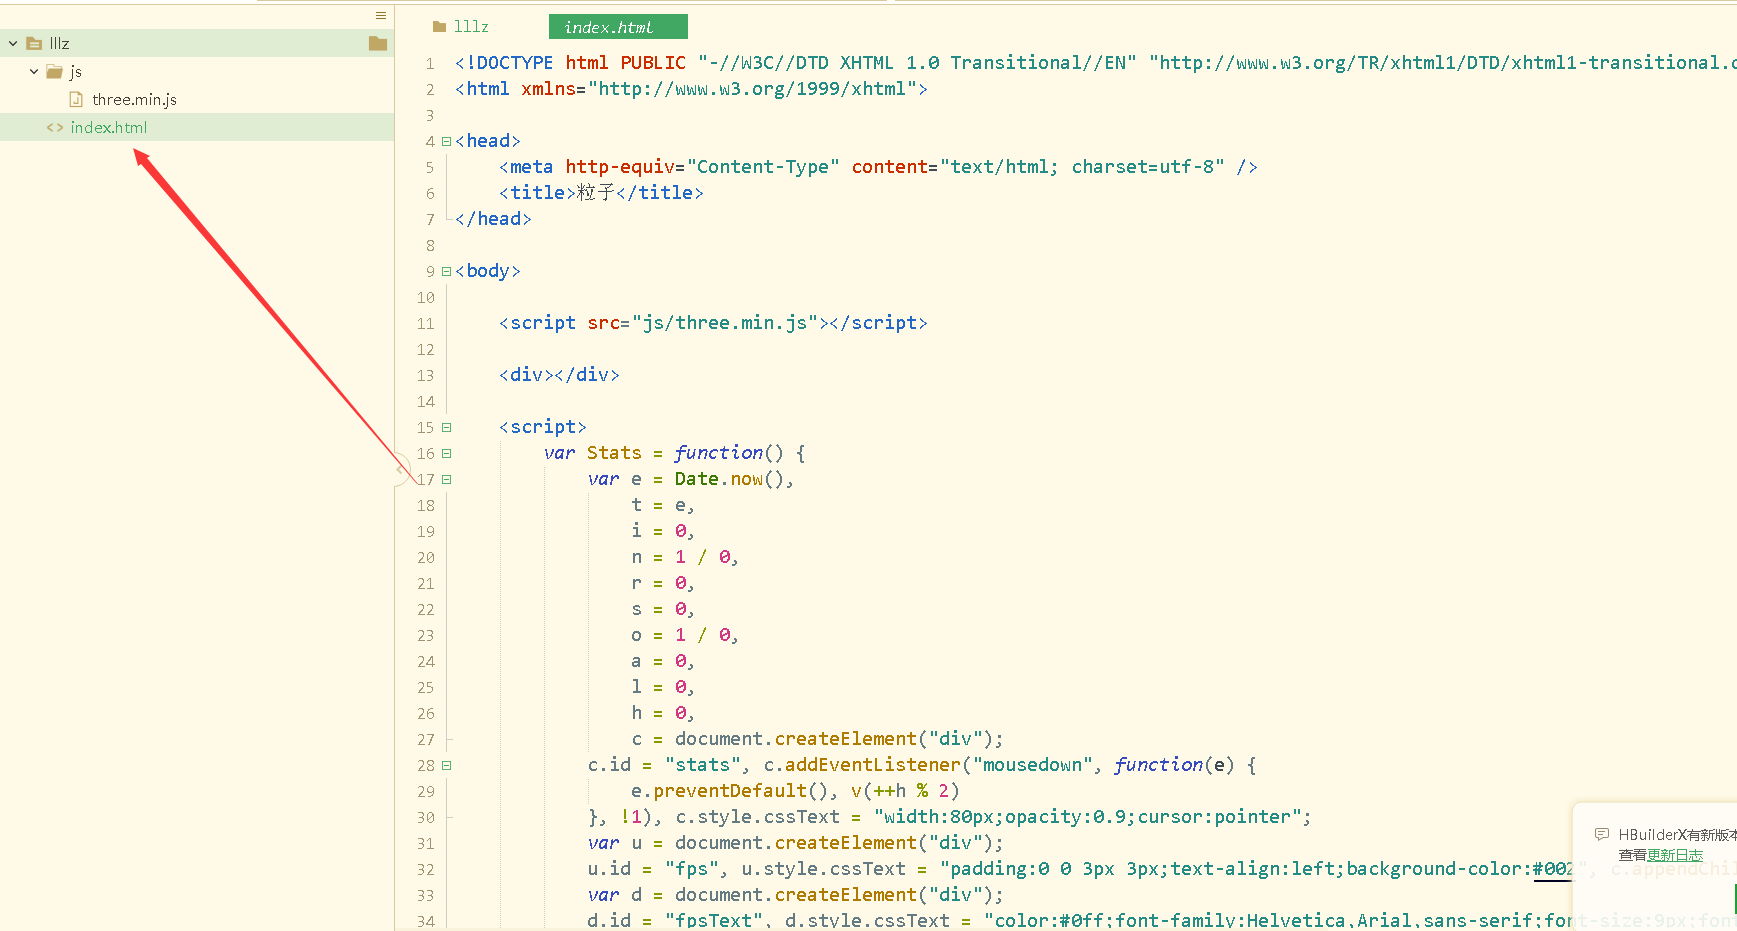Click the notification speech-bubble icon
Viewport: 1737px width, 931px height.
(x=1602, y=834)
